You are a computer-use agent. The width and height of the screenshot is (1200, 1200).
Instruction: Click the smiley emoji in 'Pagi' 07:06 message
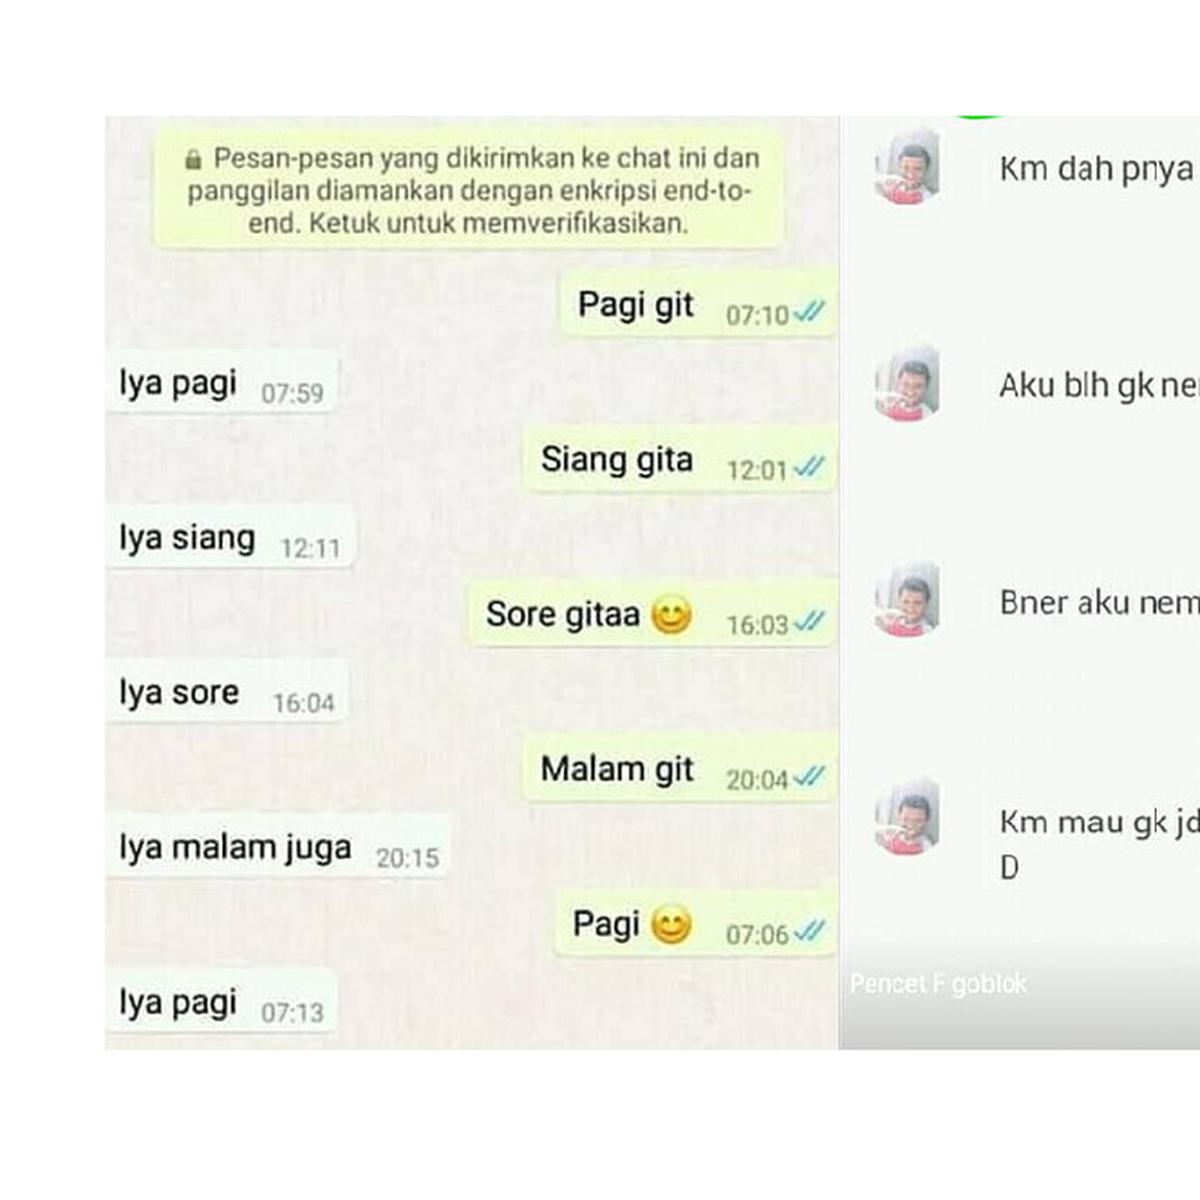pyautogui.click(x=671, y=924)
